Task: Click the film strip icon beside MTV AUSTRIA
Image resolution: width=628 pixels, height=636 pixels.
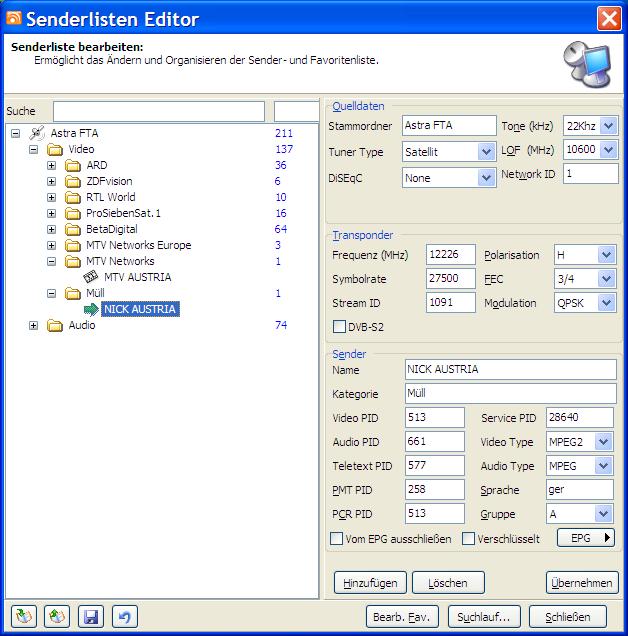Action: (92, 277)
